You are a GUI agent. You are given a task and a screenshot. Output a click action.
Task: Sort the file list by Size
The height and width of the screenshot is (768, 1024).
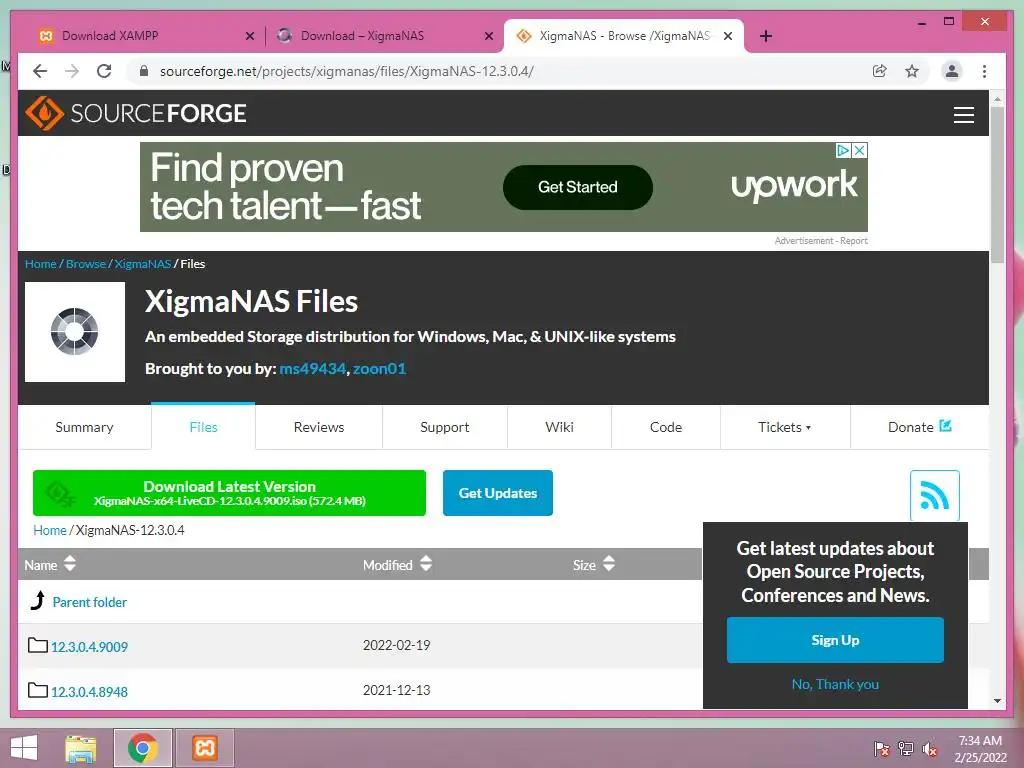594,564
